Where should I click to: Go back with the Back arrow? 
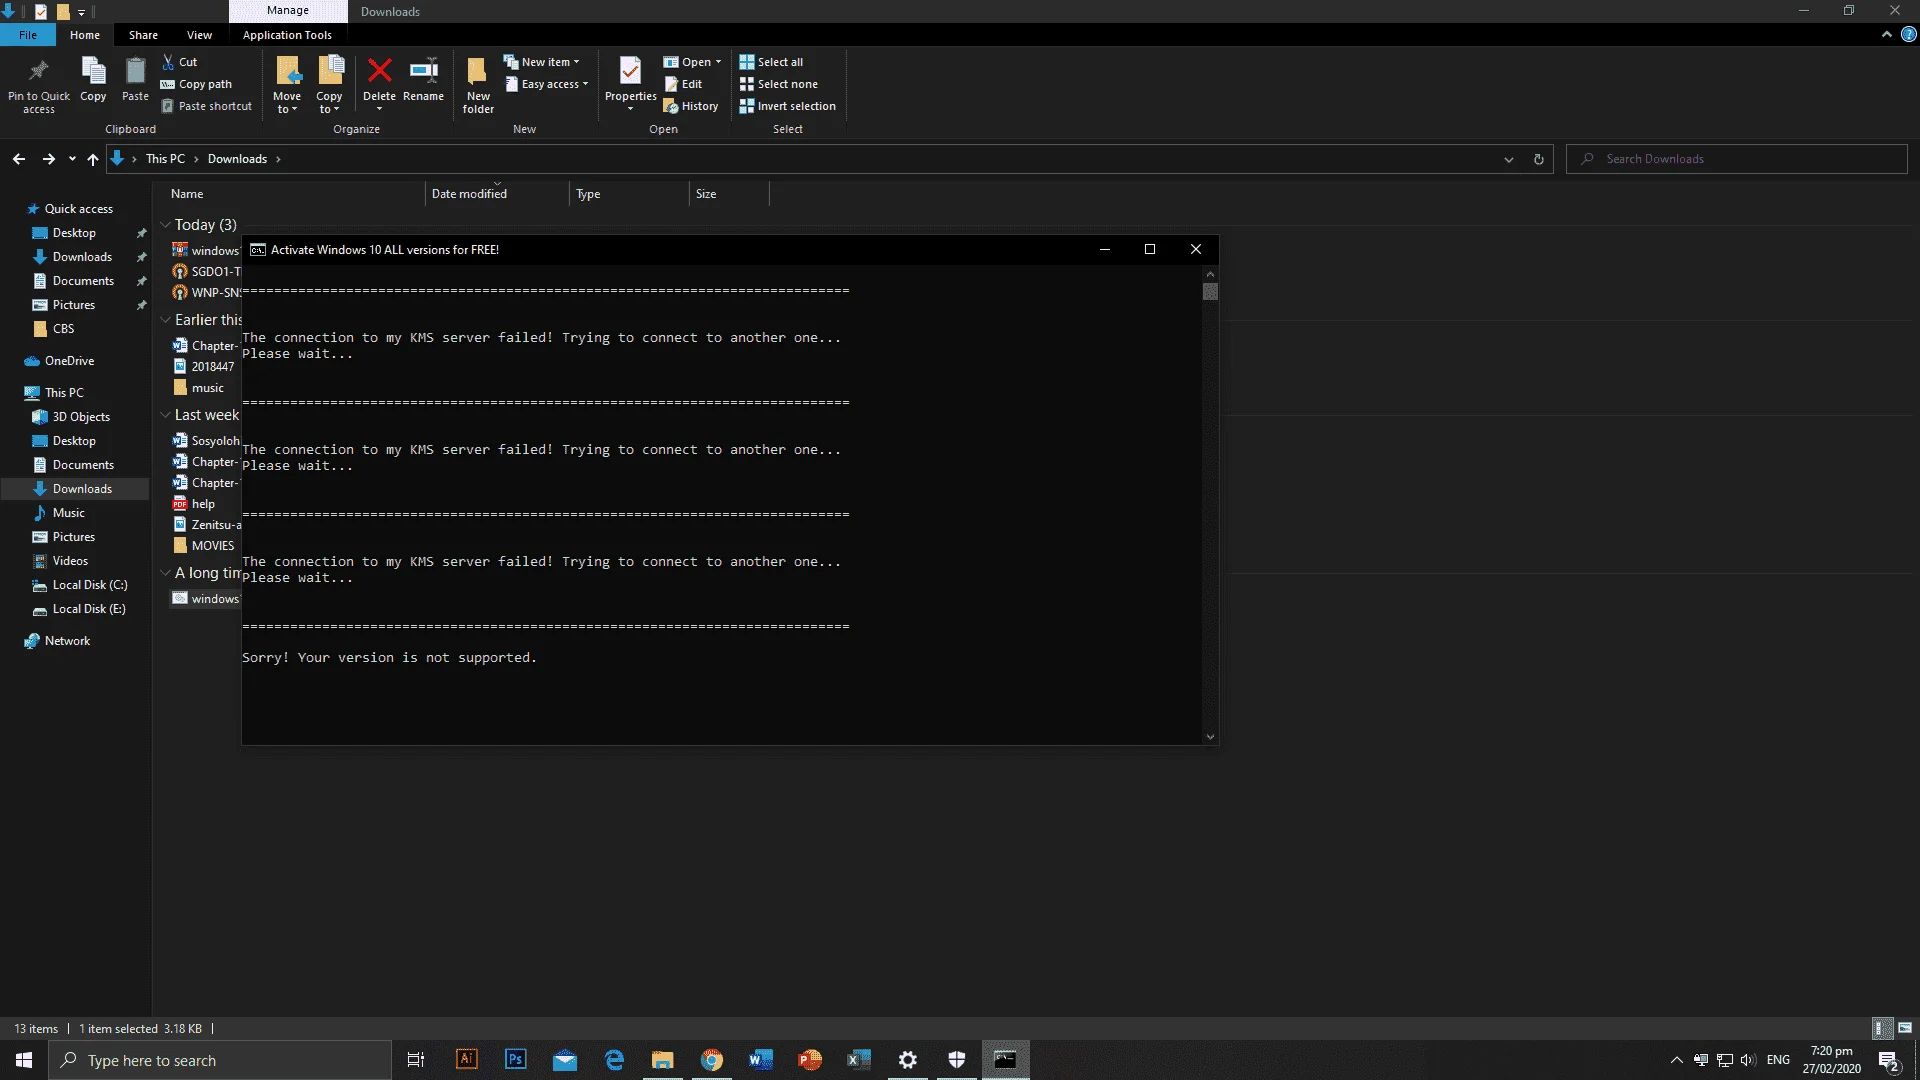tap(19, 159)
